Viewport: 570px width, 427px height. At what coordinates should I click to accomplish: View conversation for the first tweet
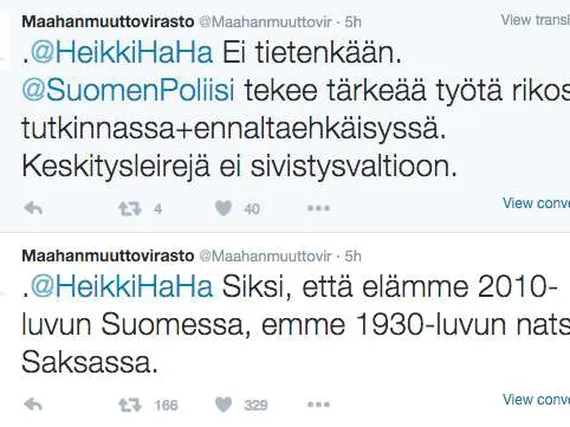click(536, 203)
